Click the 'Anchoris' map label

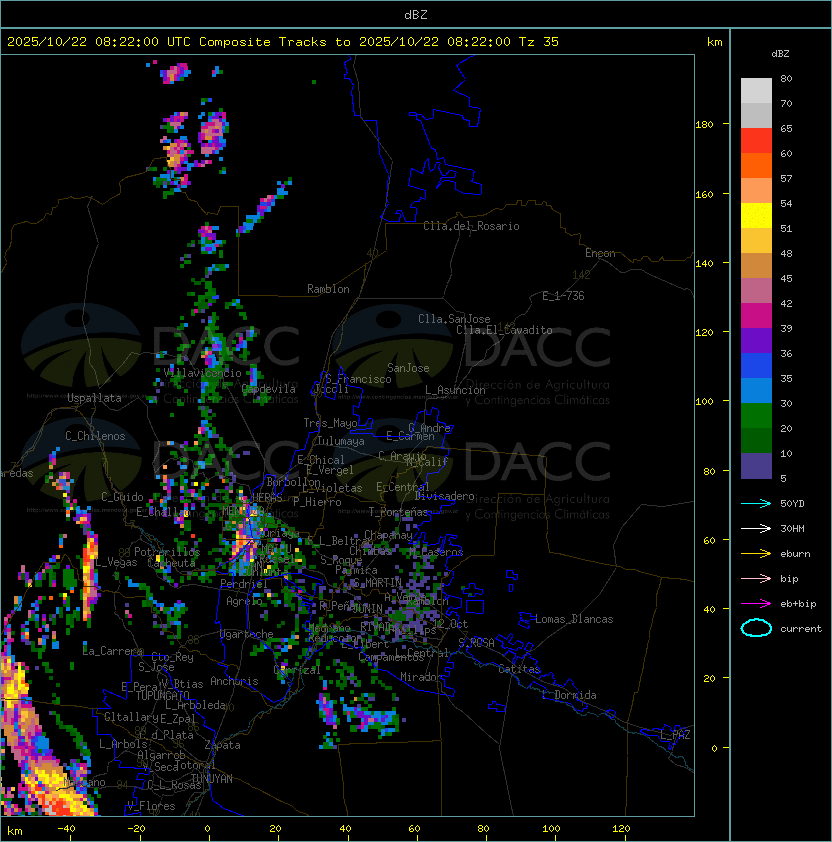point(234,681)
